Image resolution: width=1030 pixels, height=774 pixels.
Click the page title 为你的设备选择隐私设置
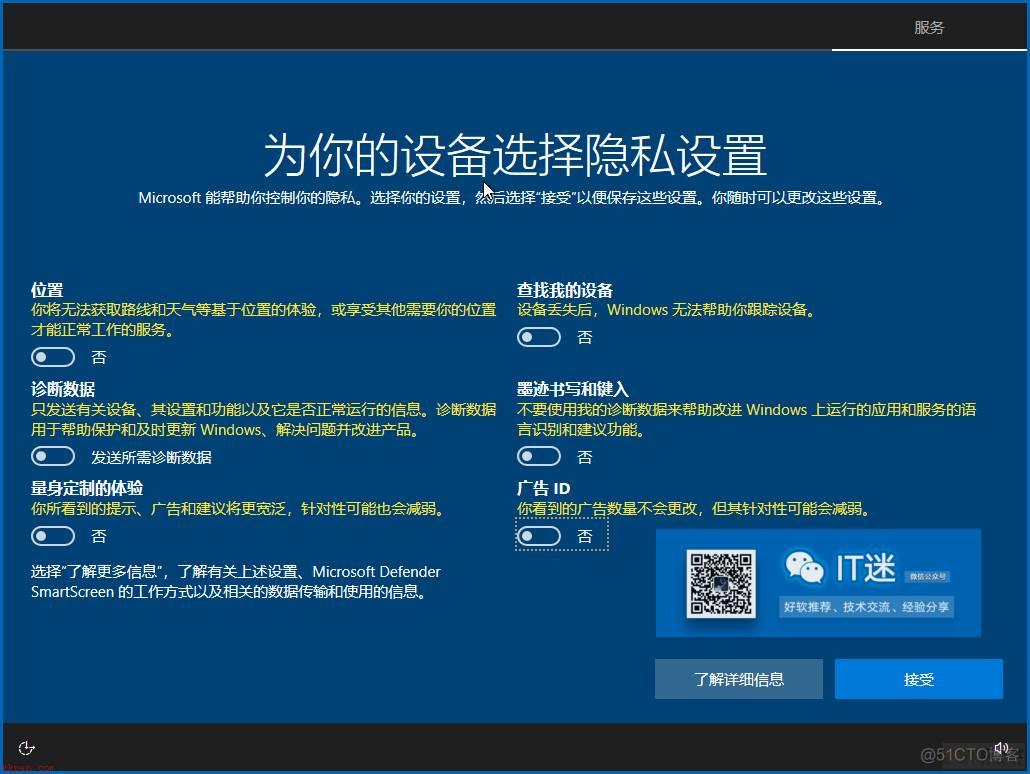tap(515, 155)
